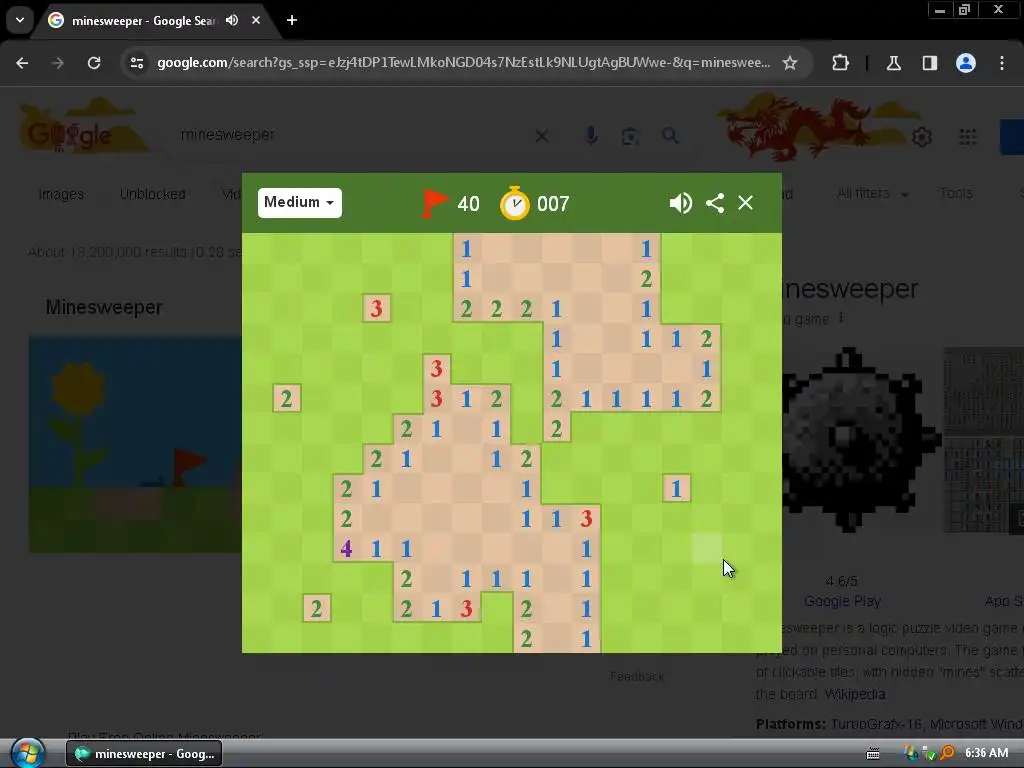The height and width of the screenshot is (768, 1024).
Task: View site information icon in address bar
Action: 137,63
